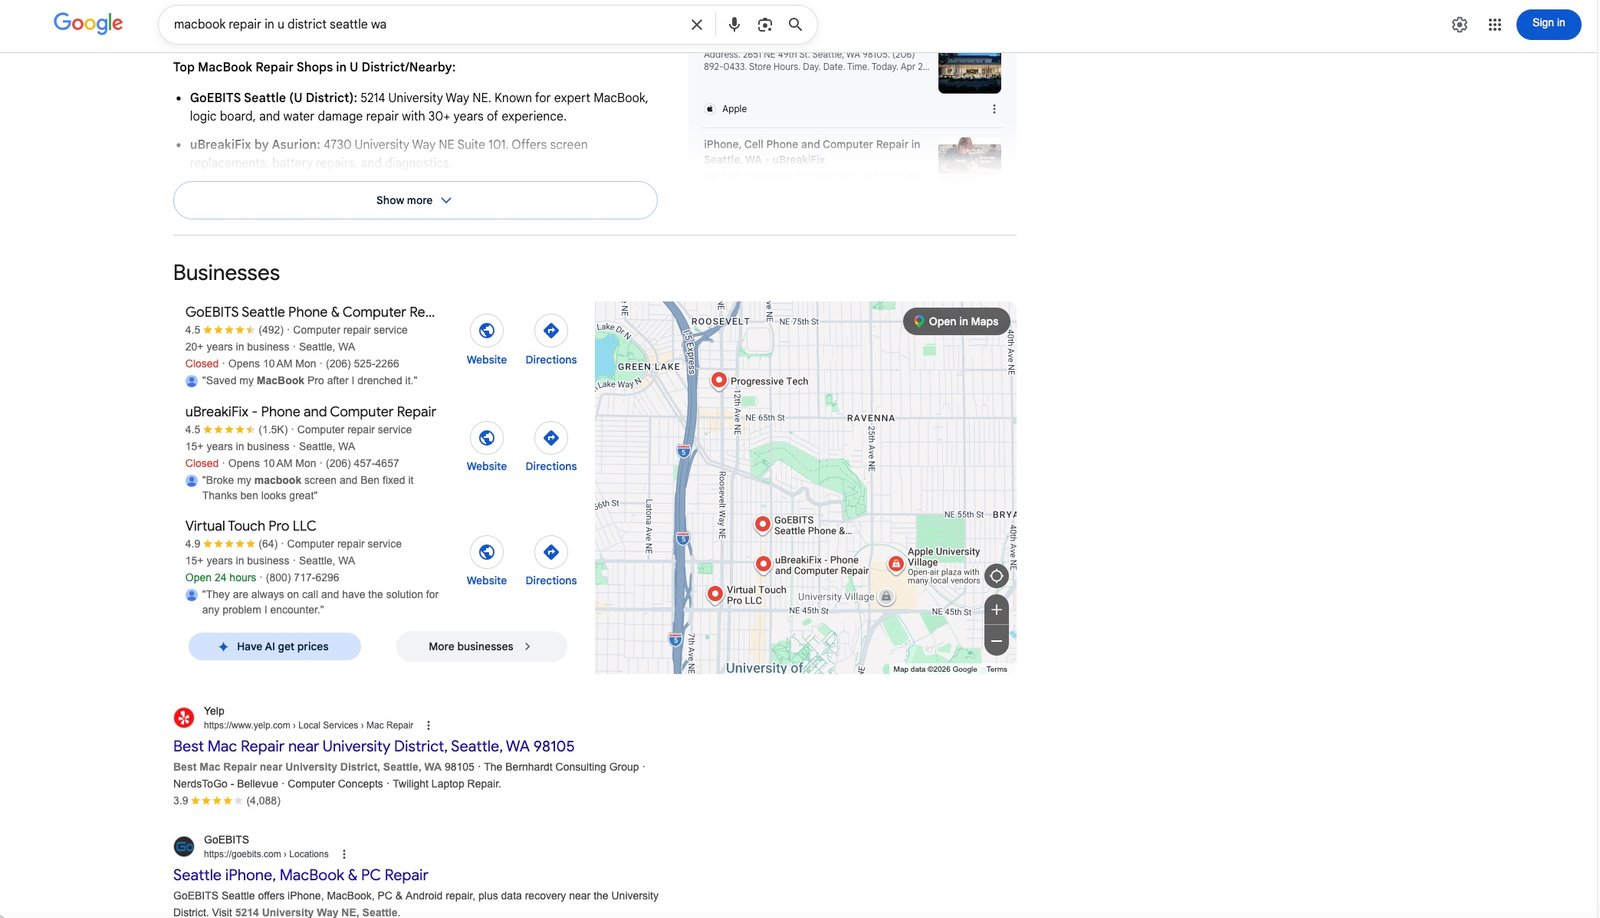Select GoEBITS Seattle Phone map pin
This screenshot has height=918, width=1600.
(x=762, y=524)
